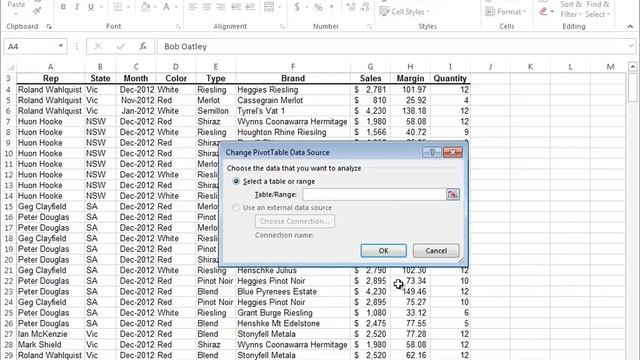Click the Increase Indent icon
The height and width of the screenshot is (360, 640).
[250, 7]
